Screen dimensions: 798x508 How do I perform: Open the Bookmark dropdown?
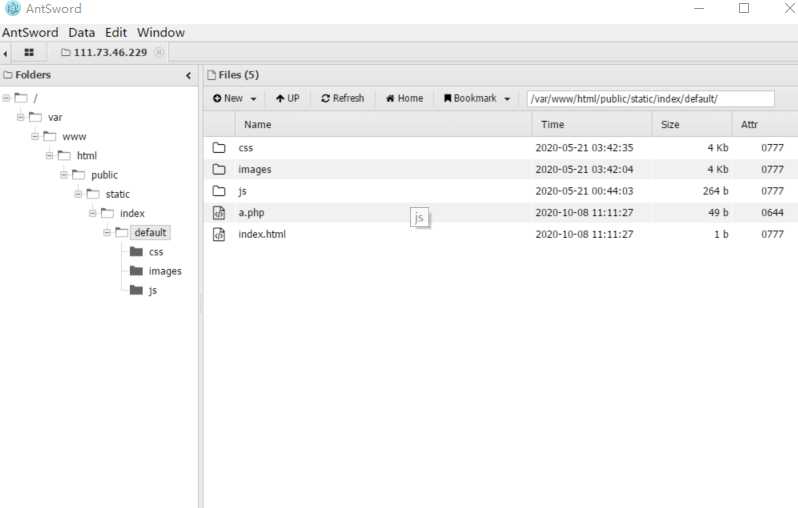point(477,98)
